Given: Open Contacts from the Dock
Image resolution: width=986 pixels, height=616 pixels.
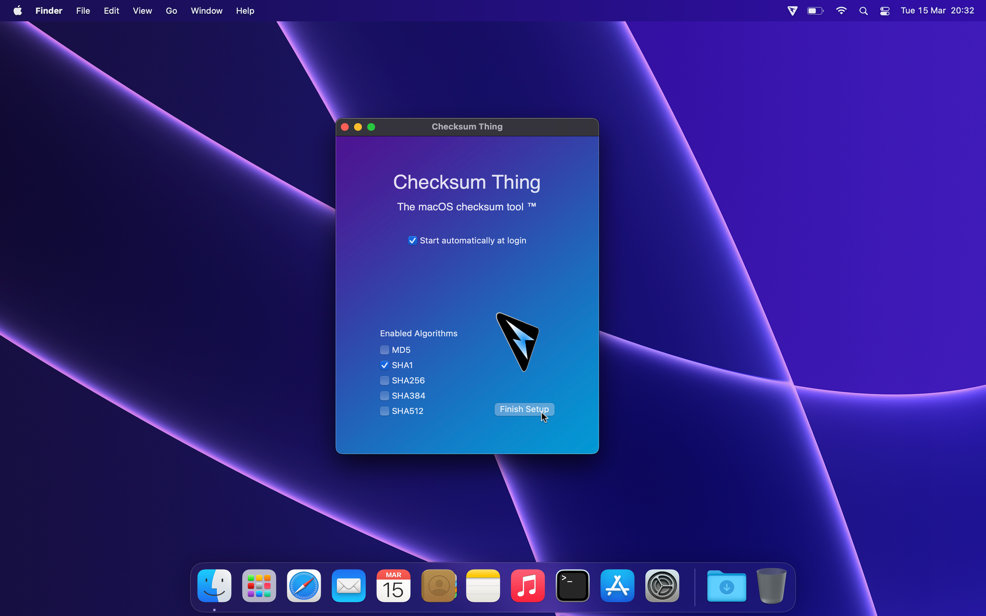Looking at the screenshot, I should pos(438,586).
